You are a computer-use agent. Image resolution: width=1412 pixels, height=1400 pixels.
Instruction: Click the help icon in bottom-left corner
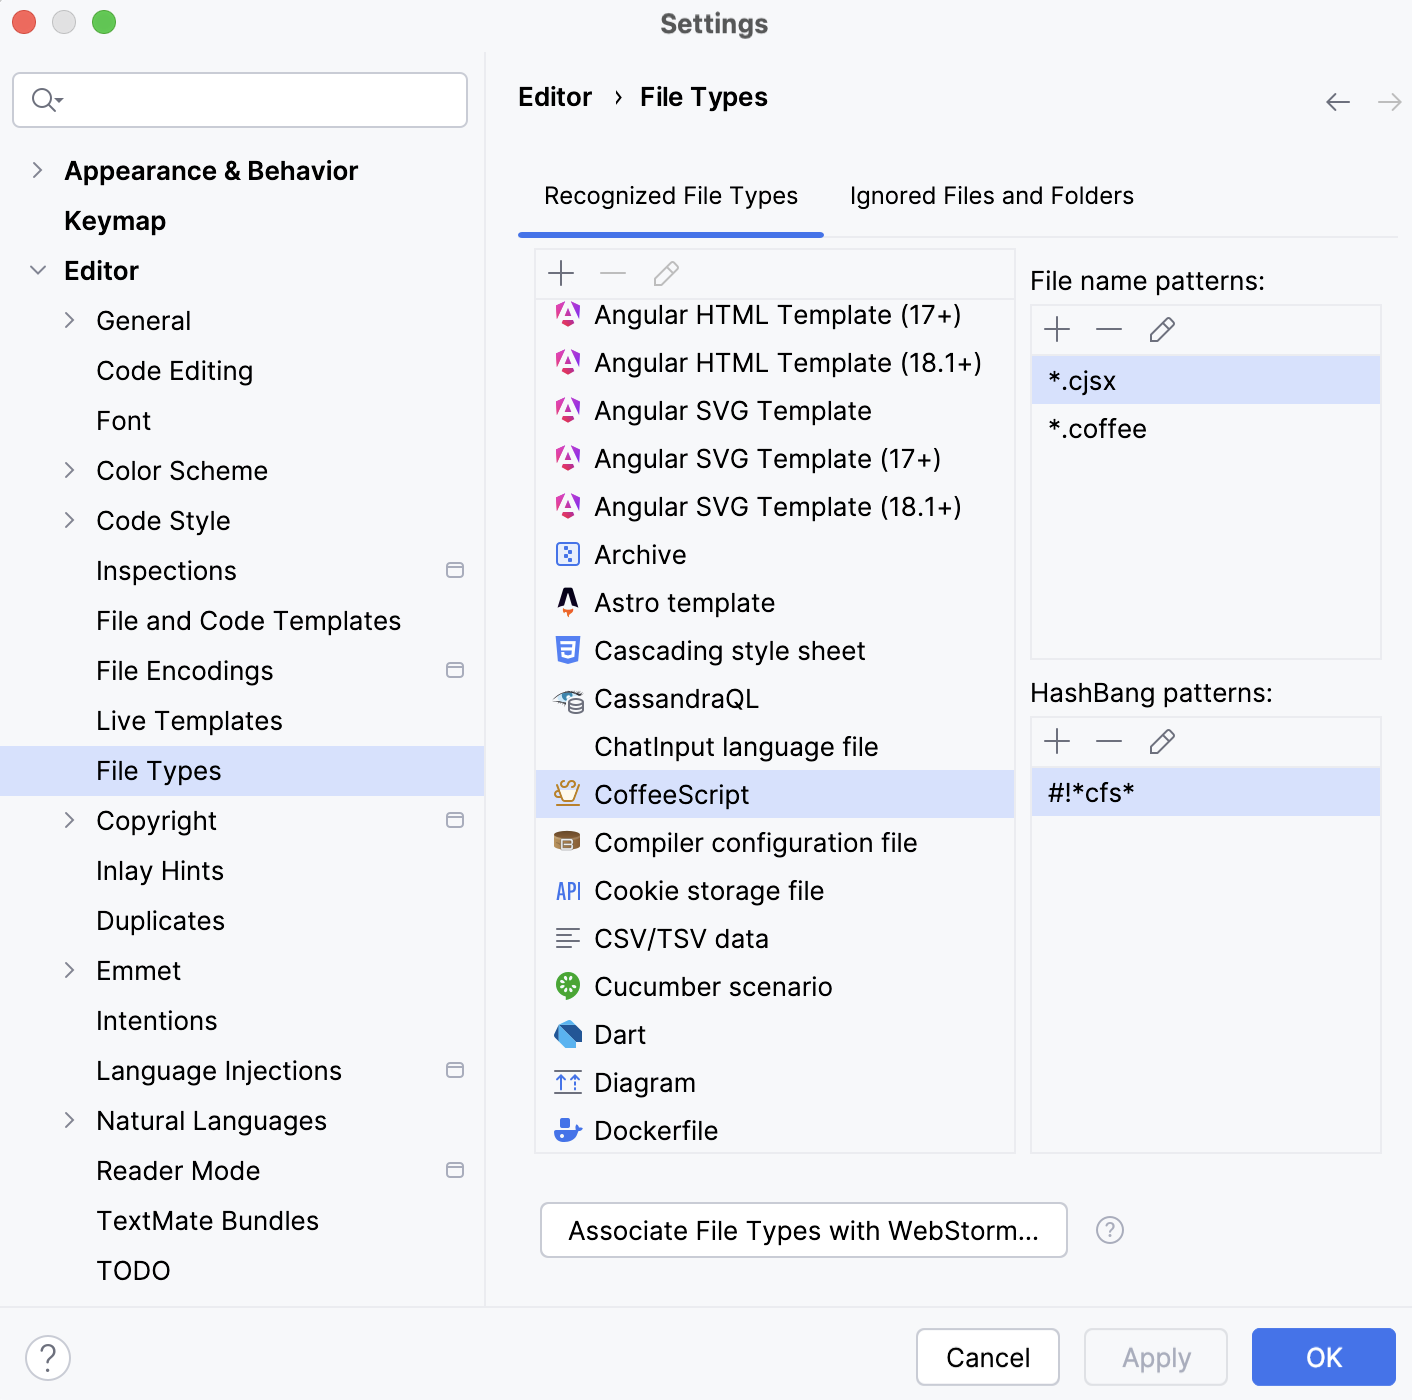pos(46,1358)
